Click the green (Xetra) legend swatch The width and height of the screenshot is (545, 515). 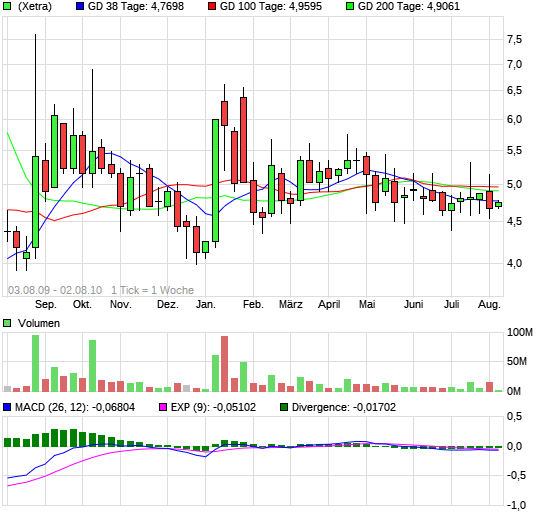(x=7, y=6)
